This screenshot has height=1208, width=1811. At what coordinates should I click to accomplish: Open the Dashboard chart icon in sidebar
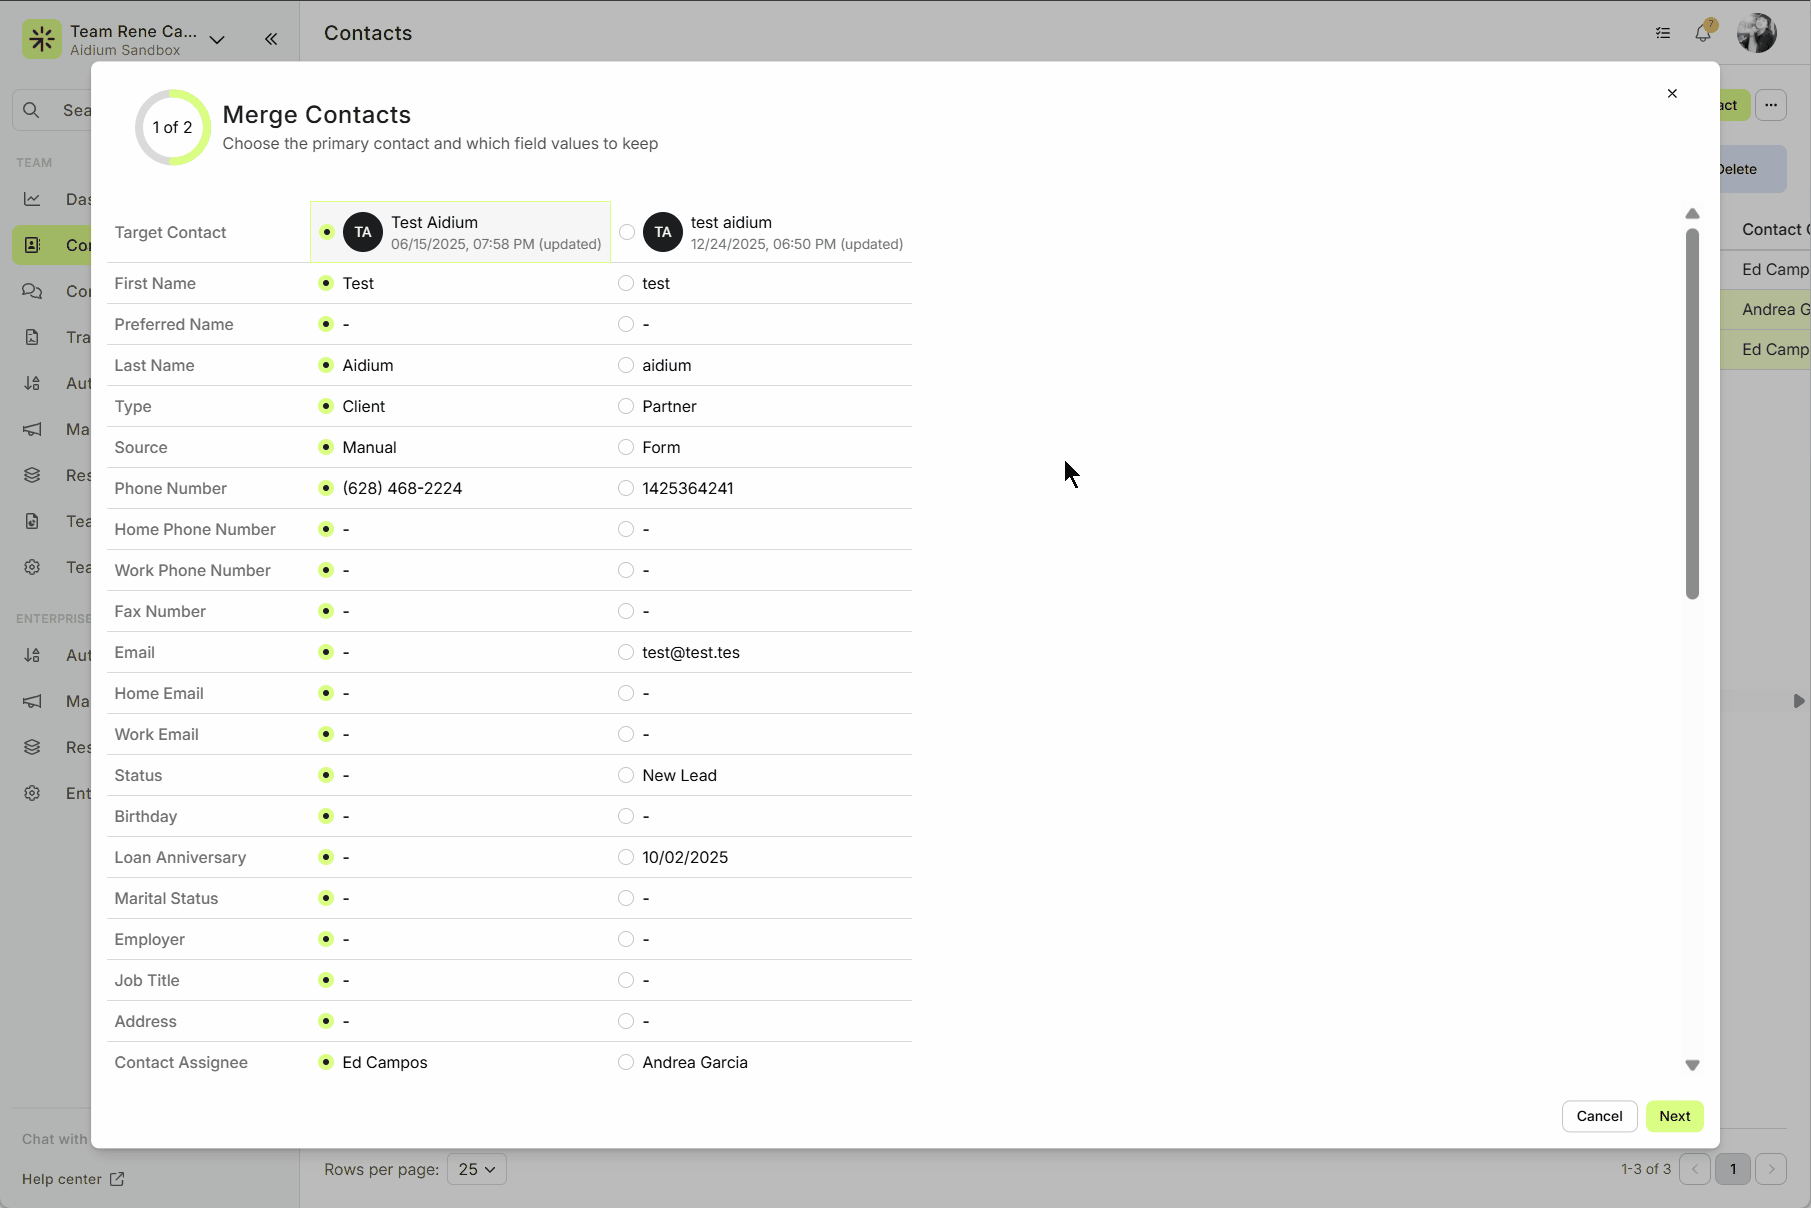(33, 199)
